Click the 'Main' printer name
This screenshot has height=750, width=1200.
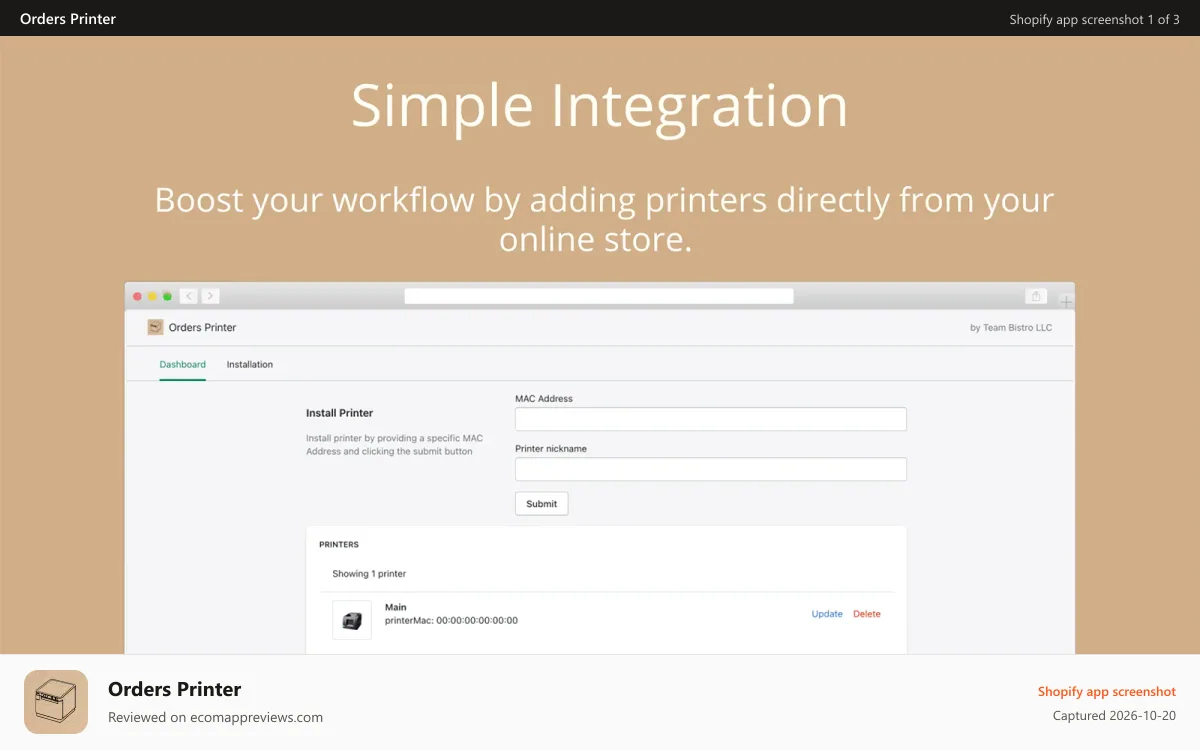[396, 607]
